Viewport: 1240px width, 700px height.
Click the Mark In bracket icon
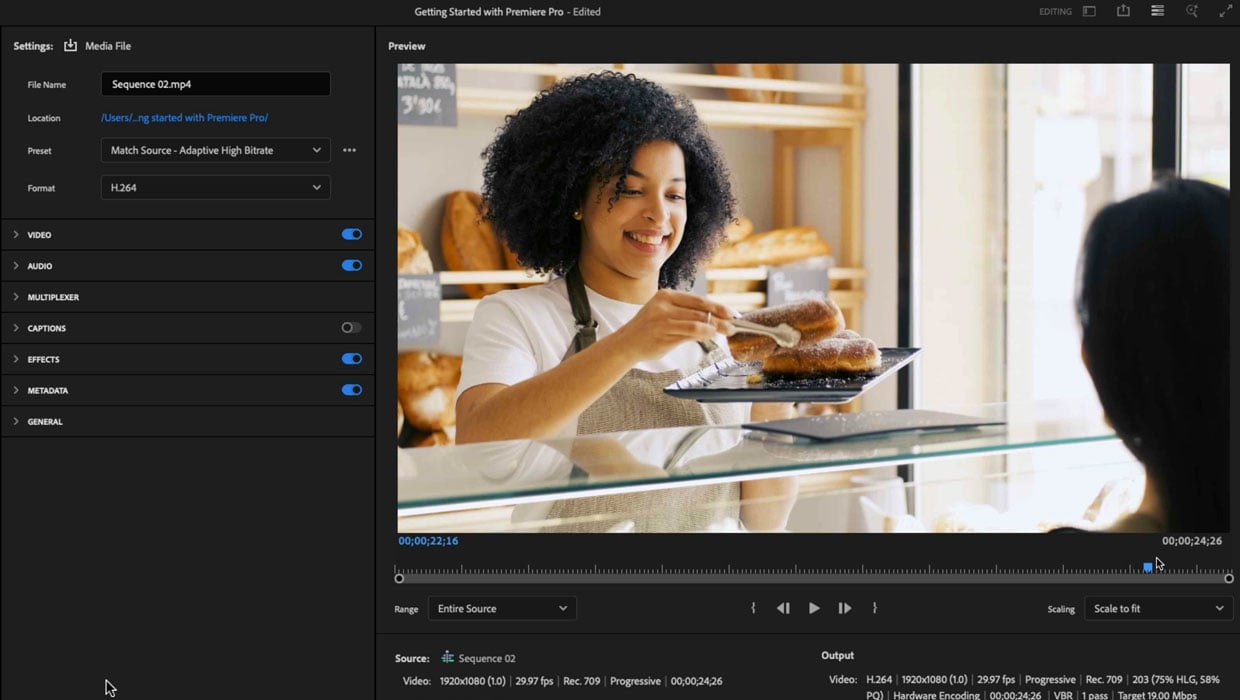[753, 608]
